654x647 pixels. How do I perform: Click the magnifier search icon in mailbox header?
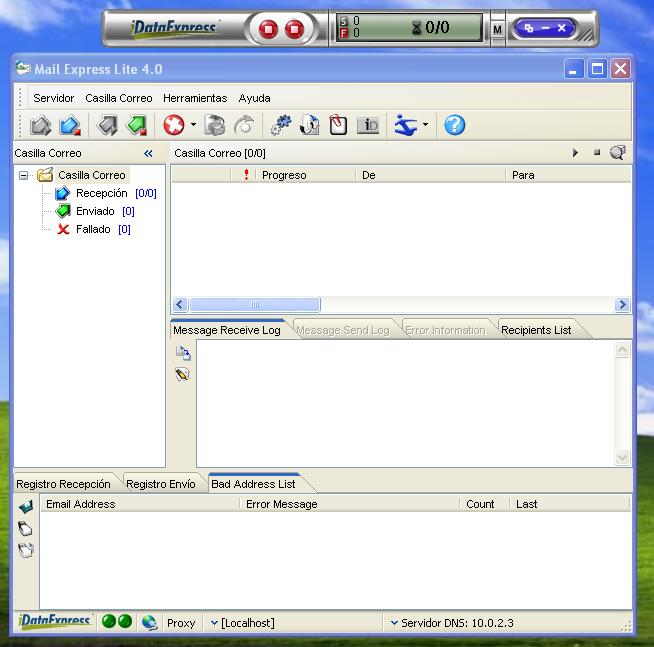click(x=618, y=153)
